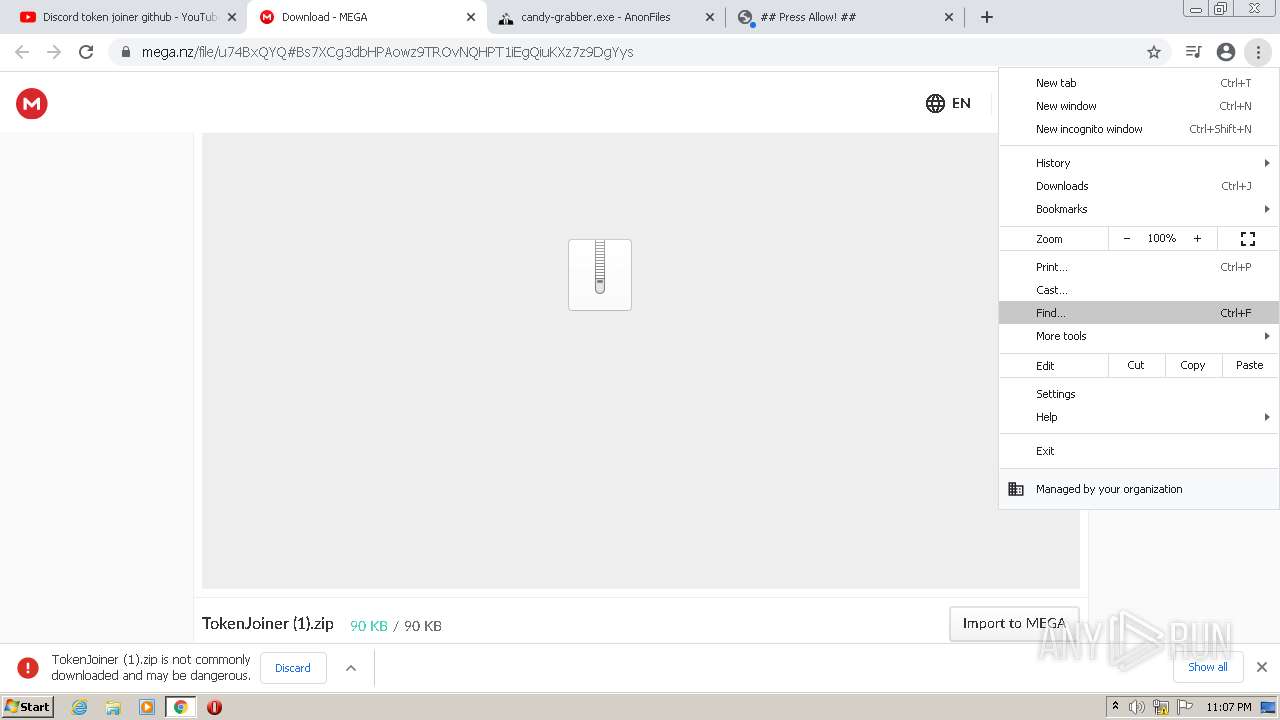This screenshot has width=1280, height=720.
Task: Click Copy in the Edit row
Action: (1193, 365)
